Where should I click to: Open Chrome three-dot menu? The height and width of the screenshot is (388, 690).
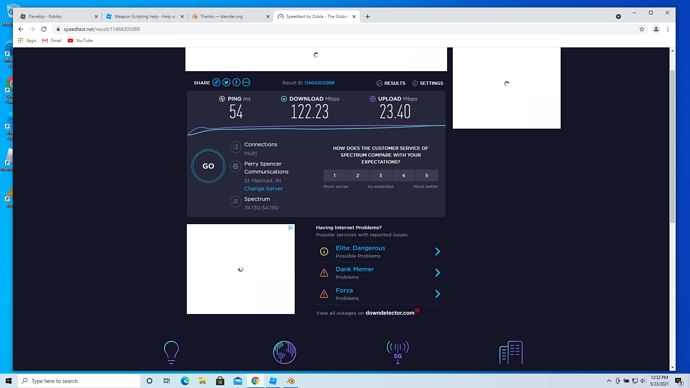(668, 29)
